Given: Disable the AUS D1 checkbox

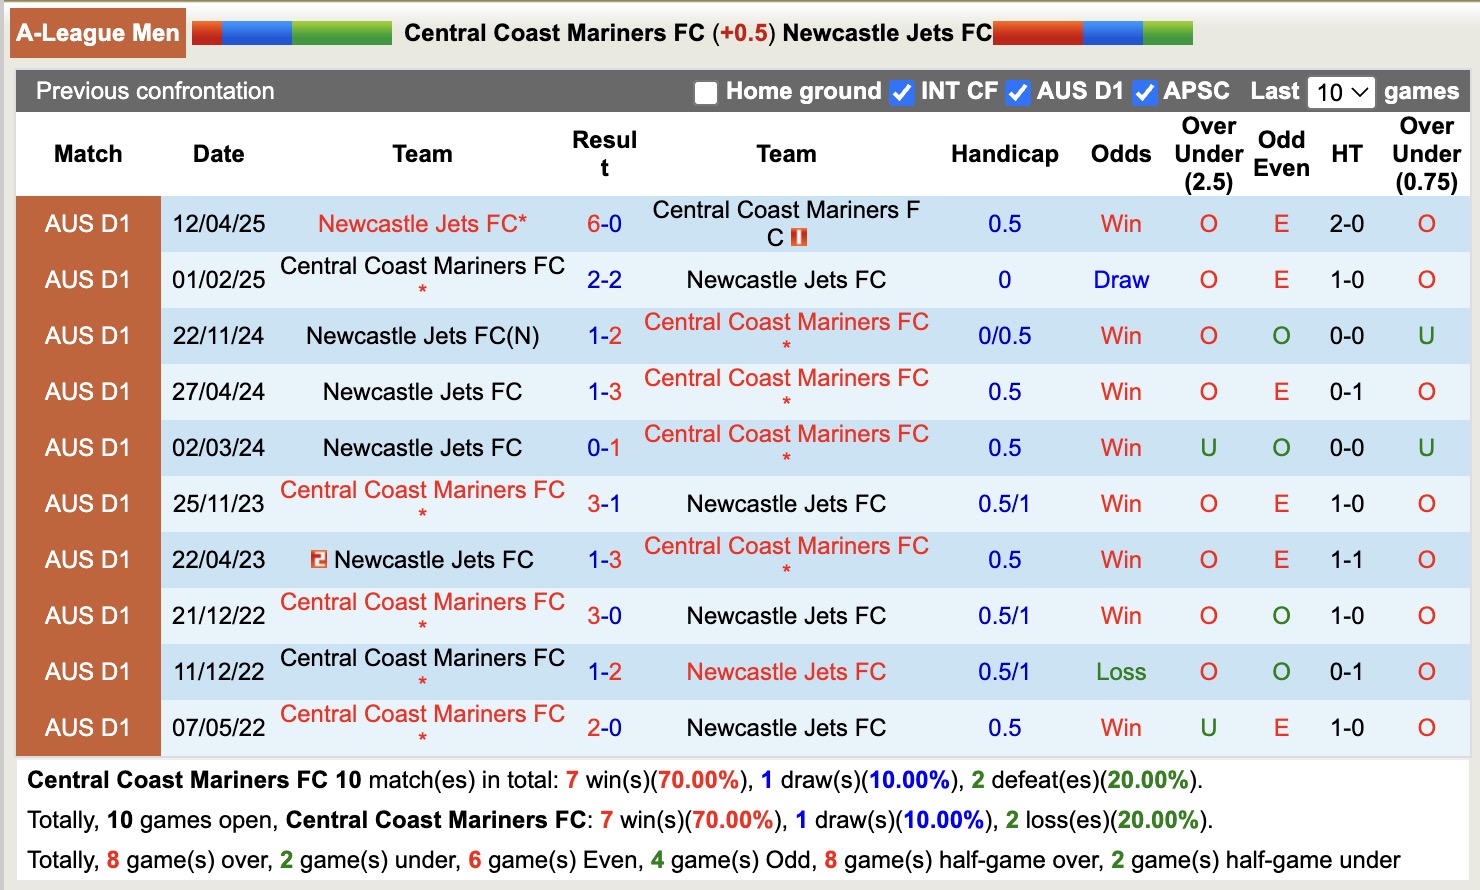Looking at the screenshot, I should [x=1018, y=91].
